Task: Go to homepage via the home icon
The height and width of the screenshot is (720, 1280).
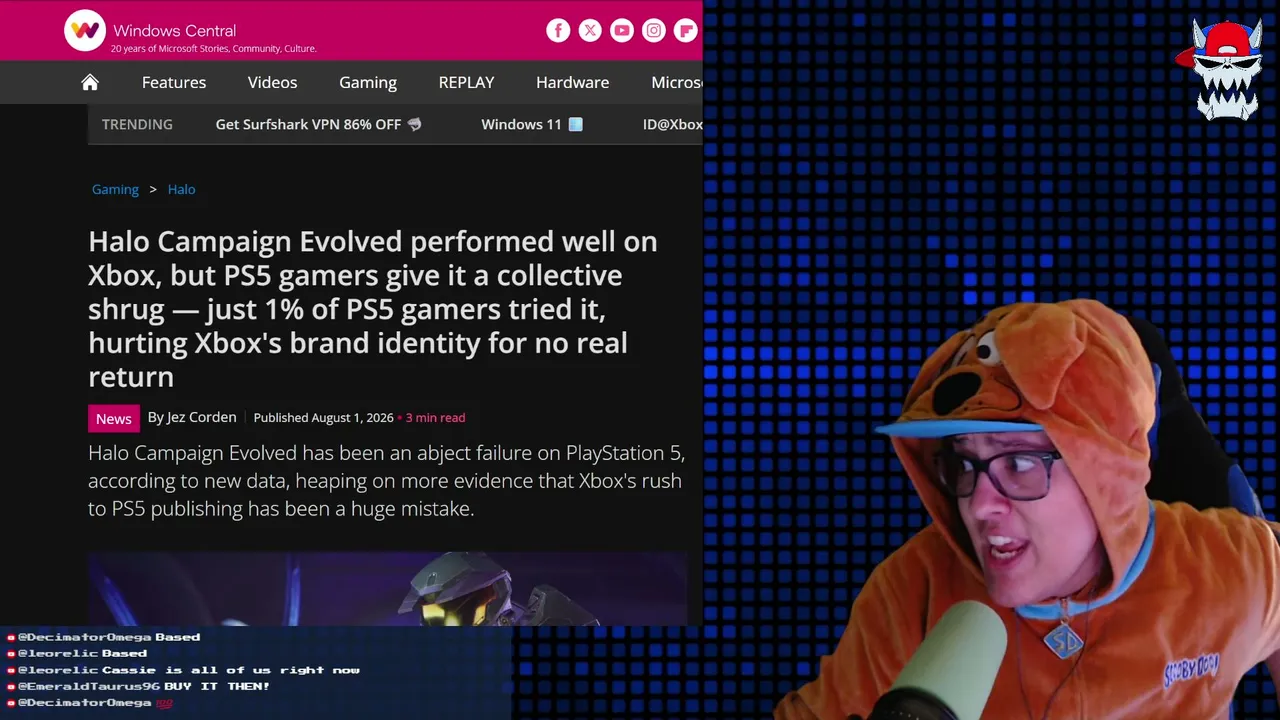Action: [x=90, y=82]
